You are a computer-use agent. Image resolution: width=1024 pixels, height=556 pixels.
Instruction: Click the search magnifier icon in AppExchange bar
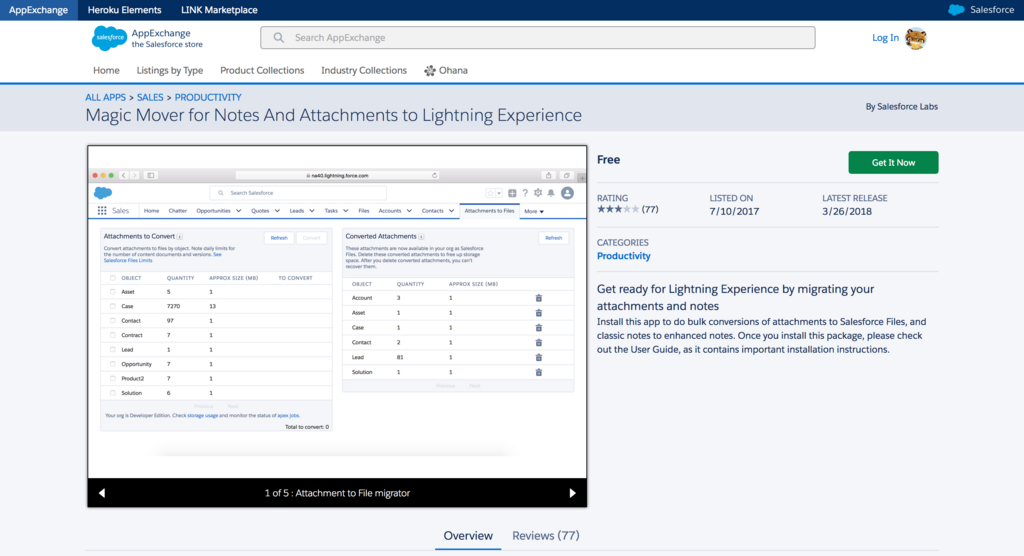coord(279,38)
